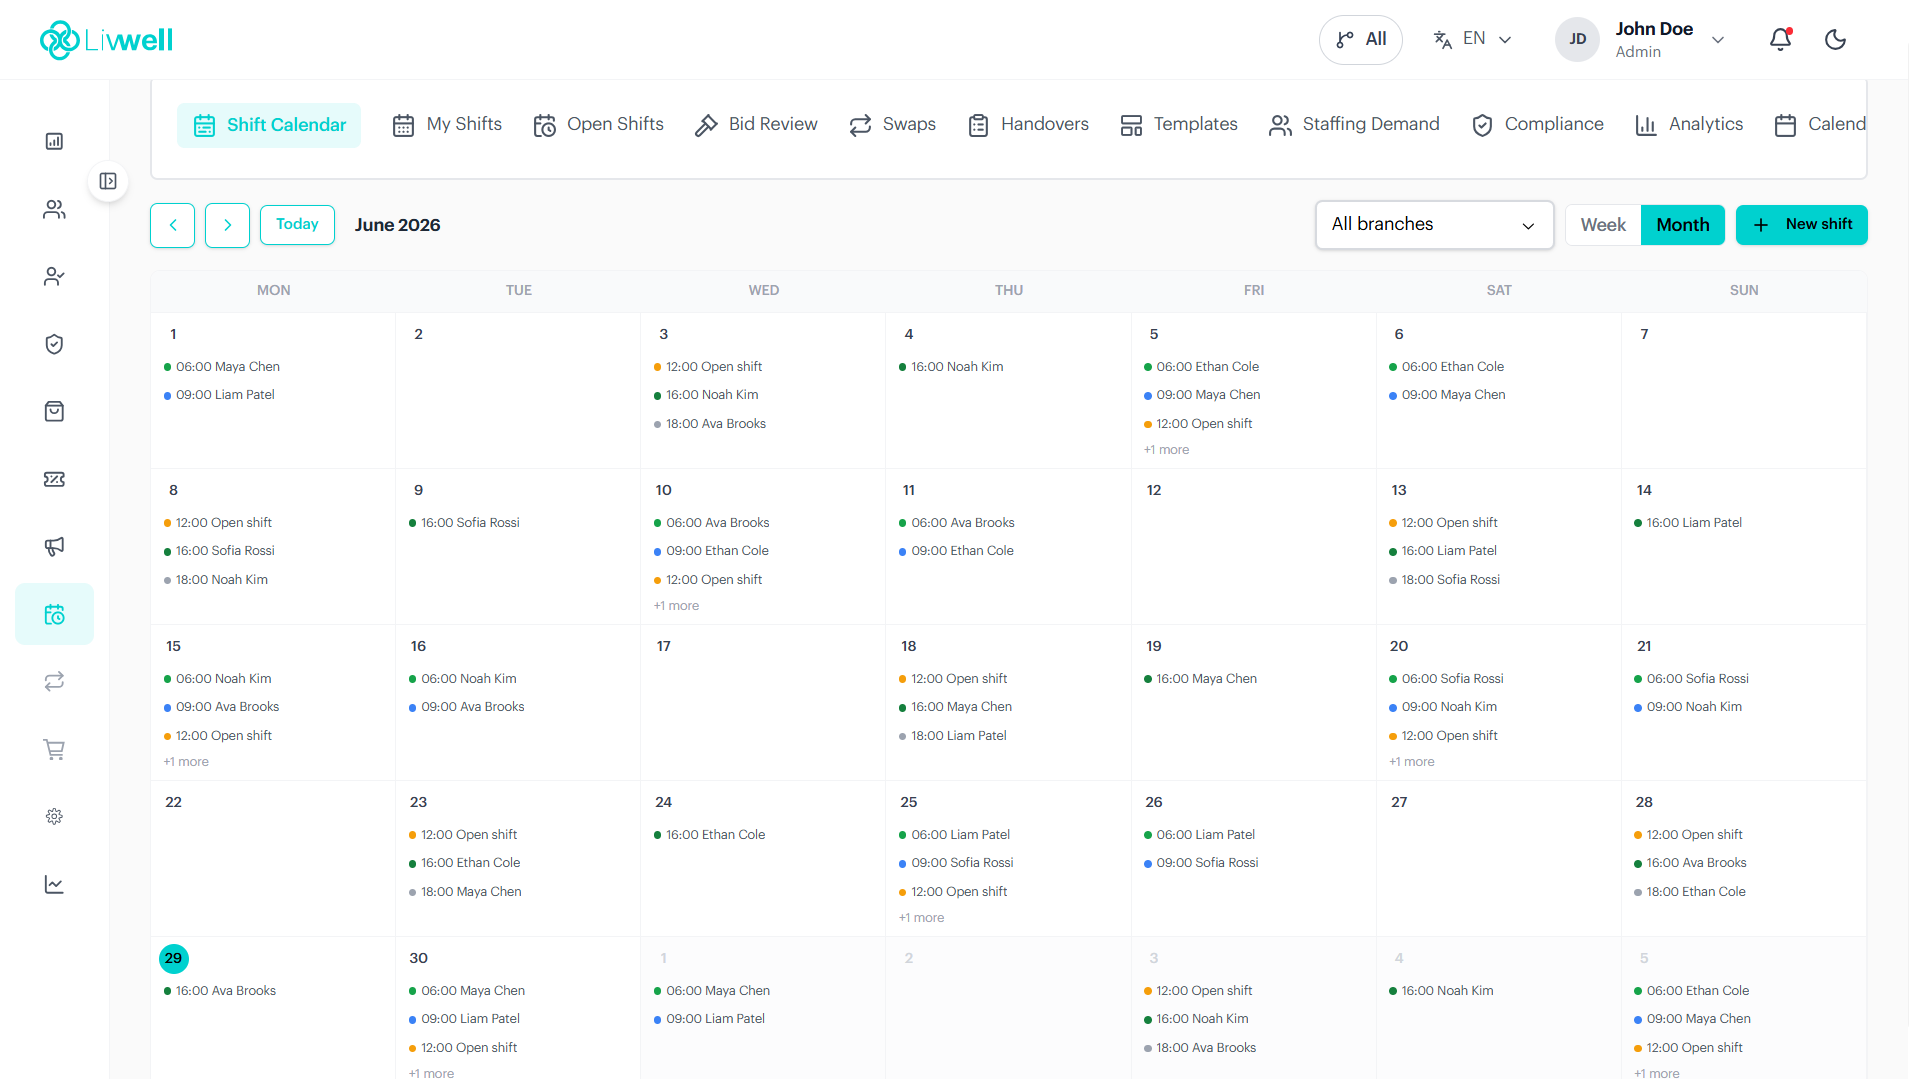Open the Bid Review tab
This screenshot has height=1079, width=1909.
(x=756, y=125)
